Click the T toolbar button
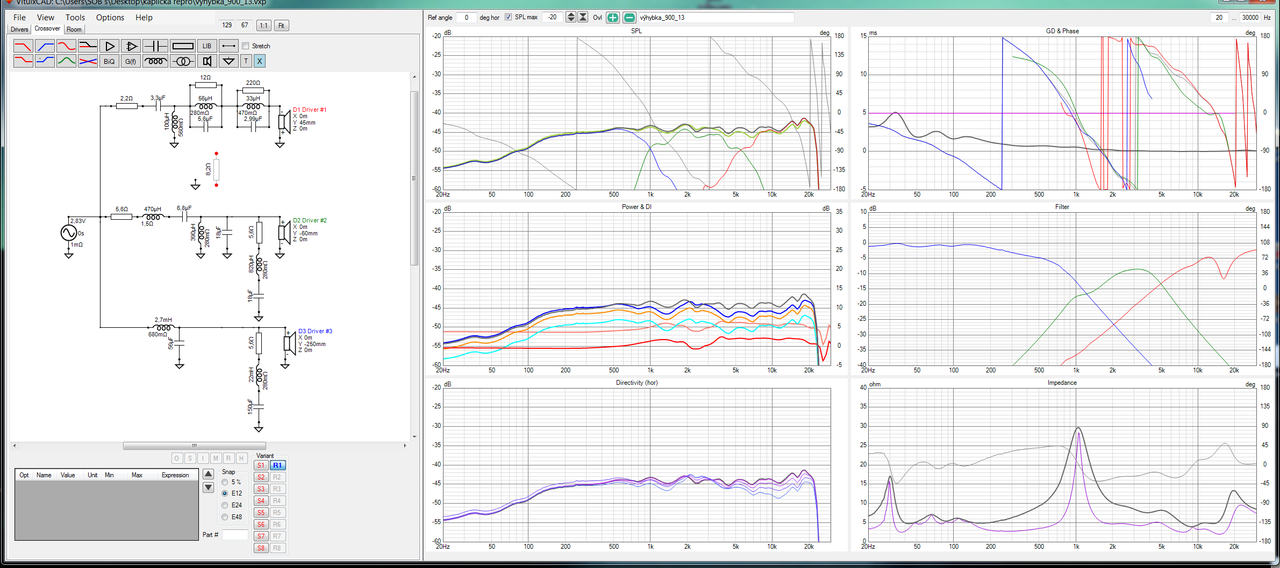The width and height of the screenshot is (1280, 568). (x=246, y=61)
